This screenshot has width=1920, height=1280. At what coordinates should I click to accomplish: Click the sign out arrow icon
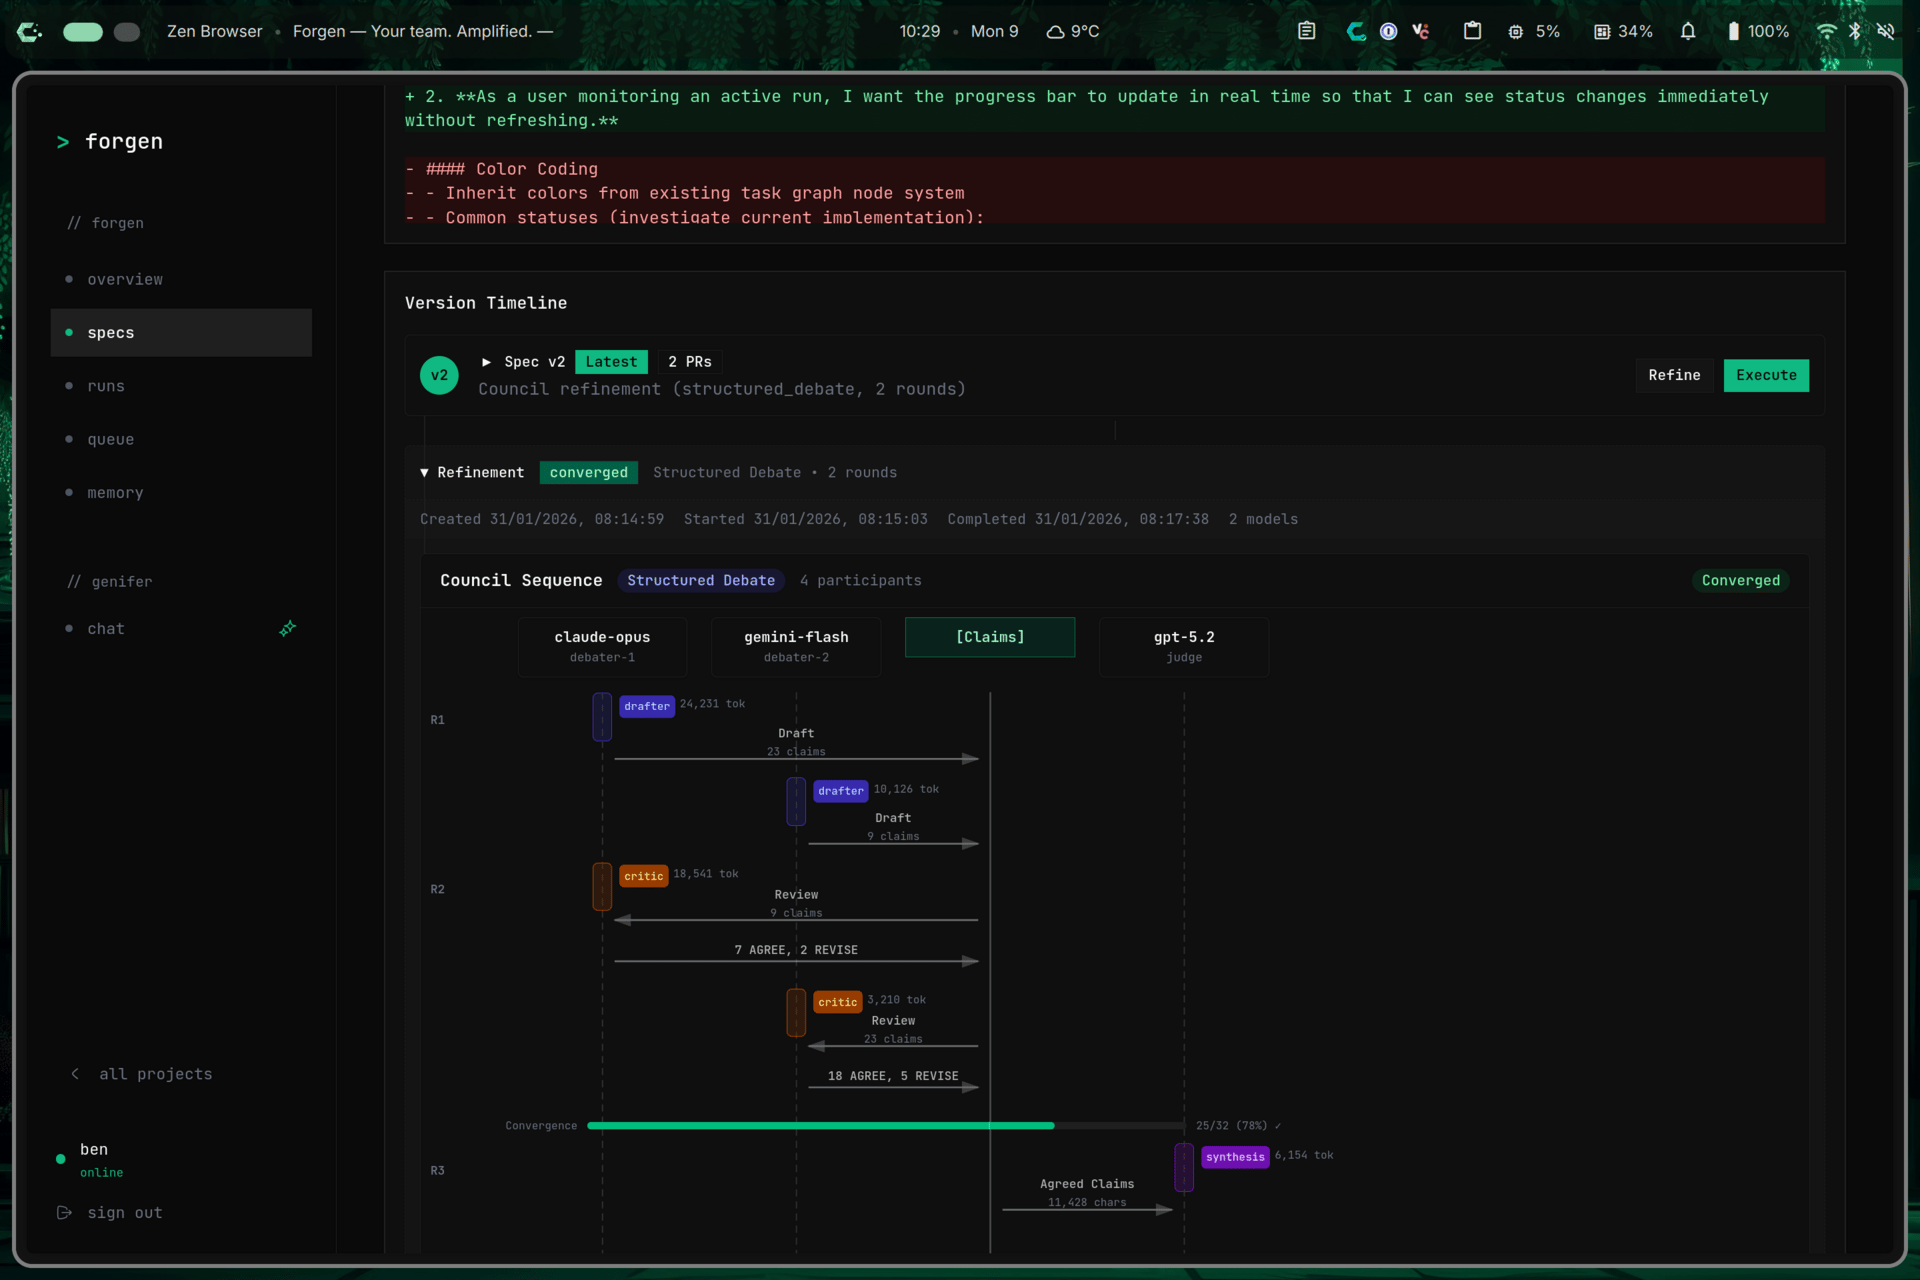tap(65, 1213)
